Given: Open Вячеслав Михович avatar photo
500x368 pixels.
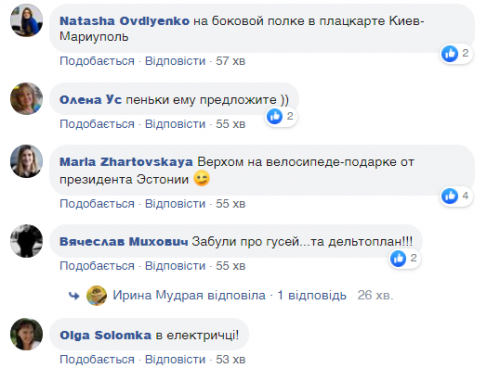Looking at the screenshot, I should (x=27, y=241).
